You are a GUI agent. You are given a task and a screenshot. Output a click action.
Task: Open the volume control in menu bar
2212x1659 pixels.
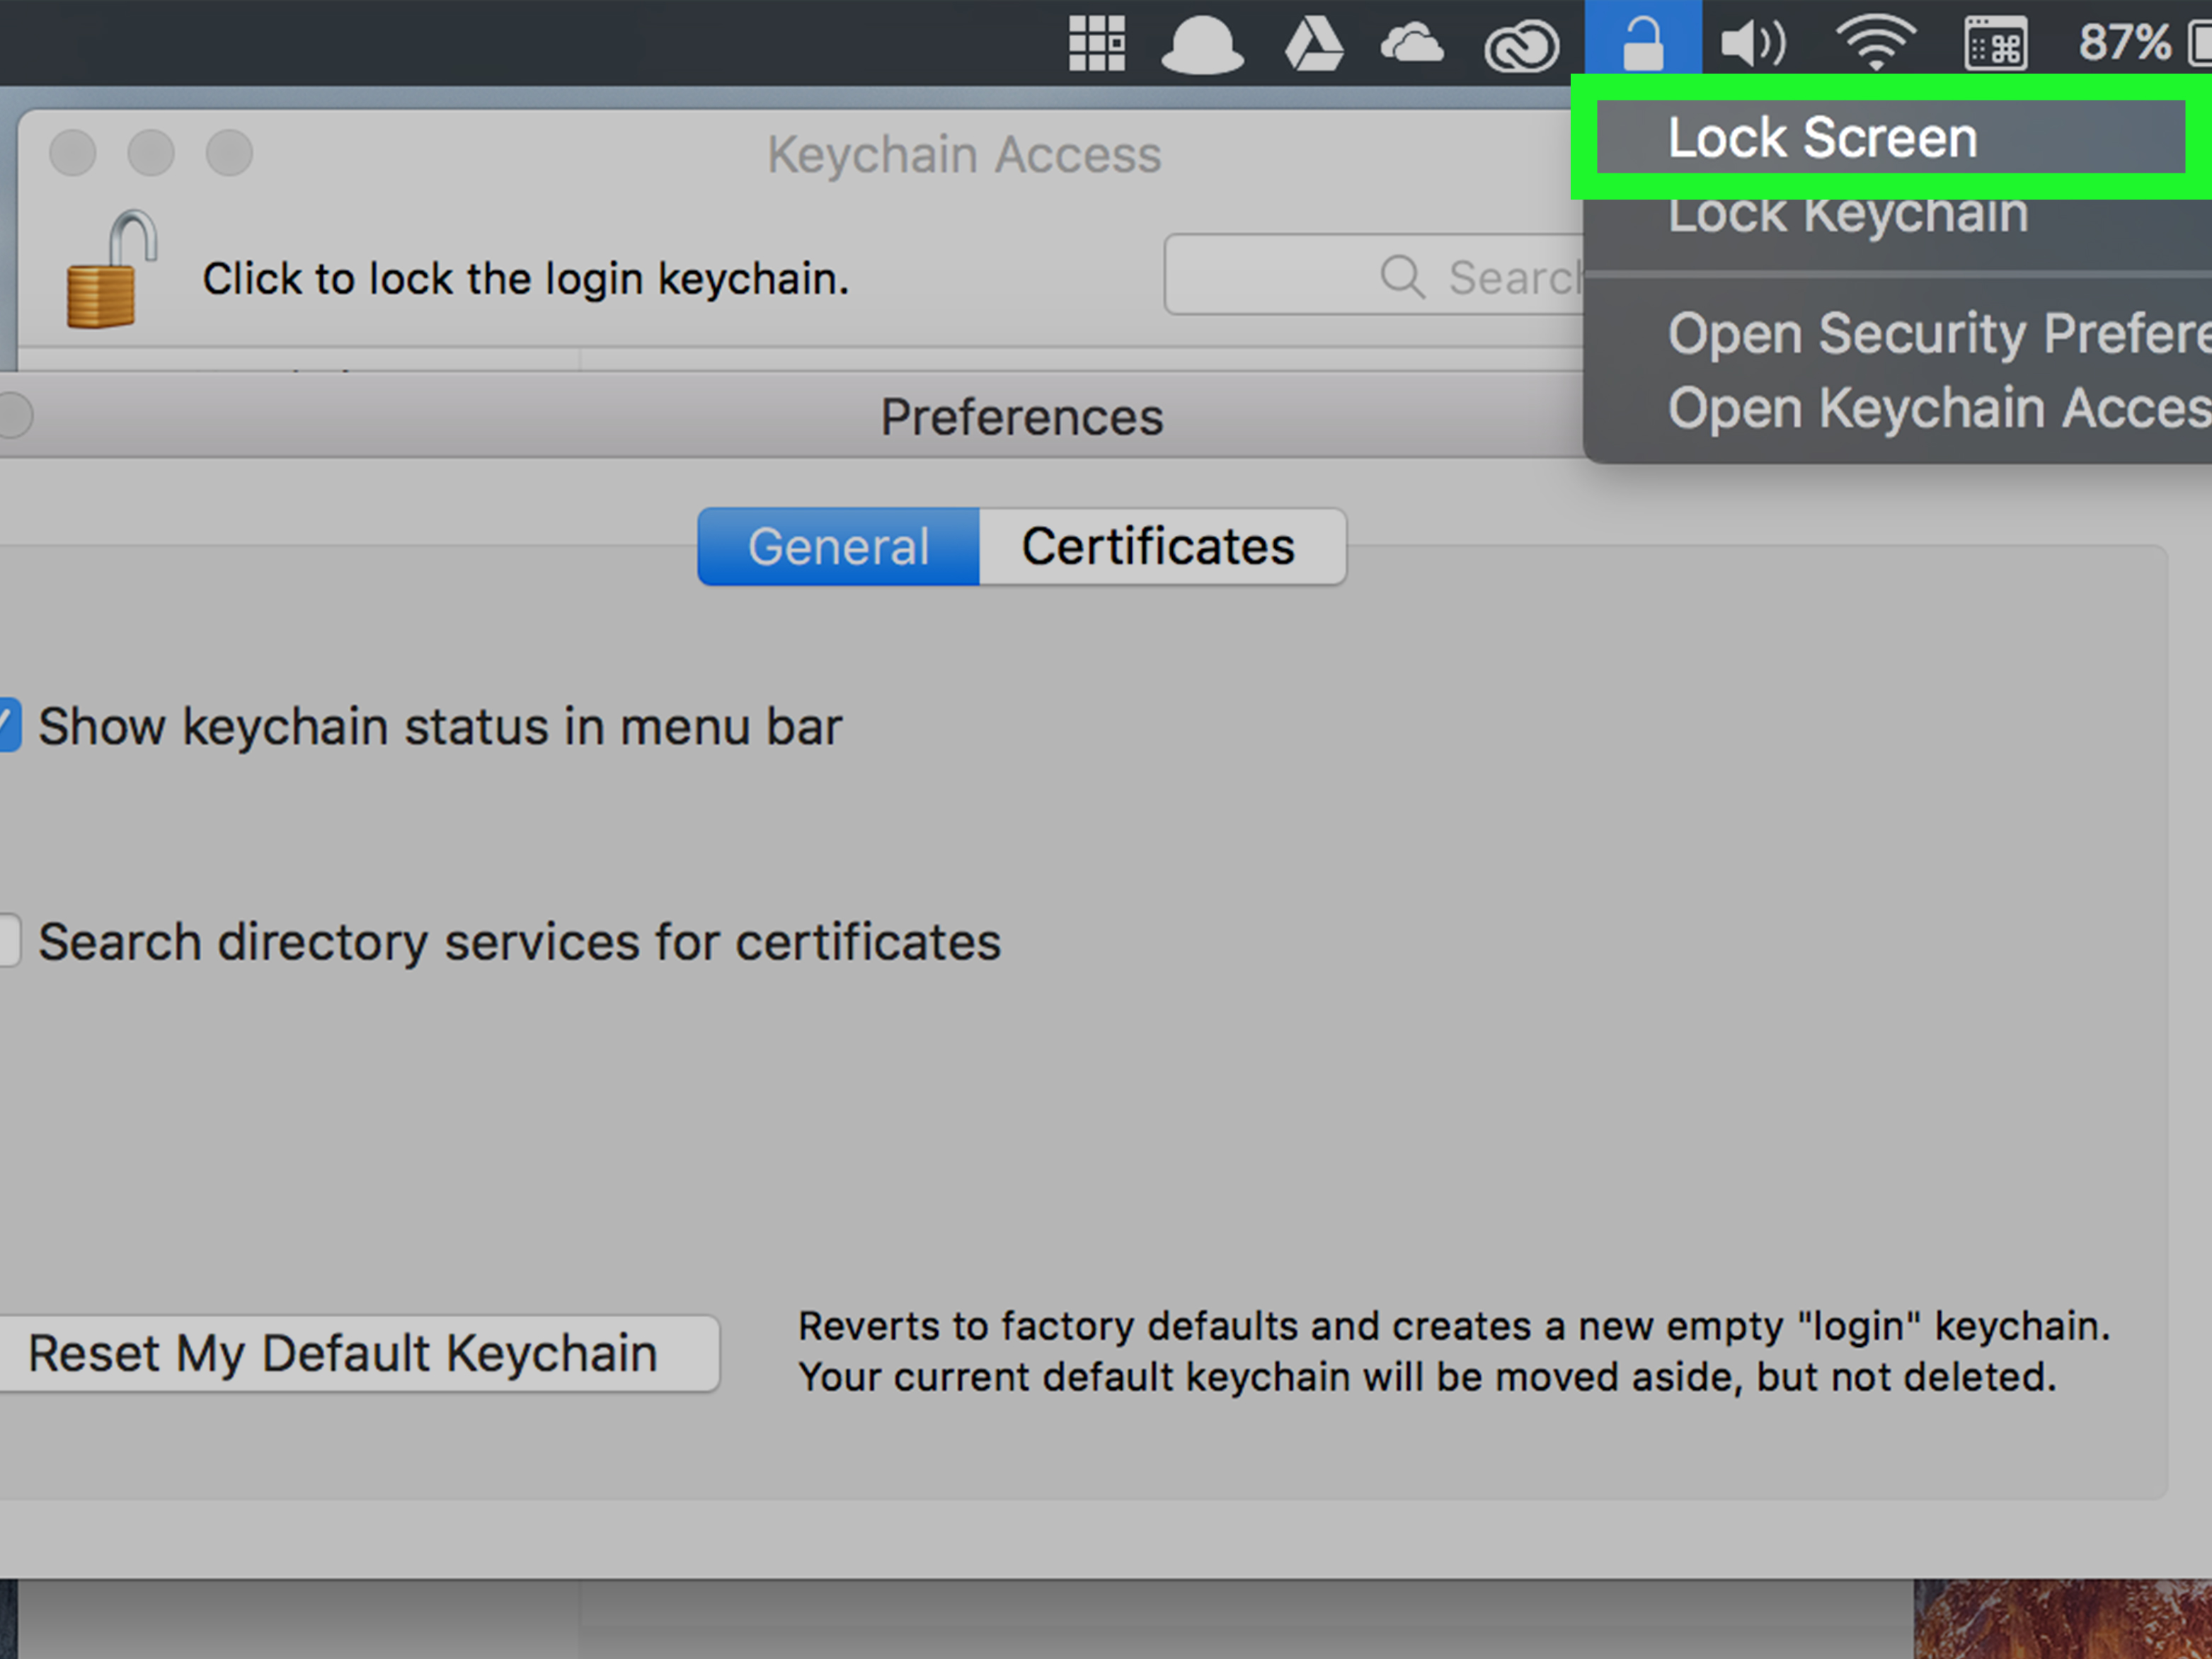click(1752, 44)
